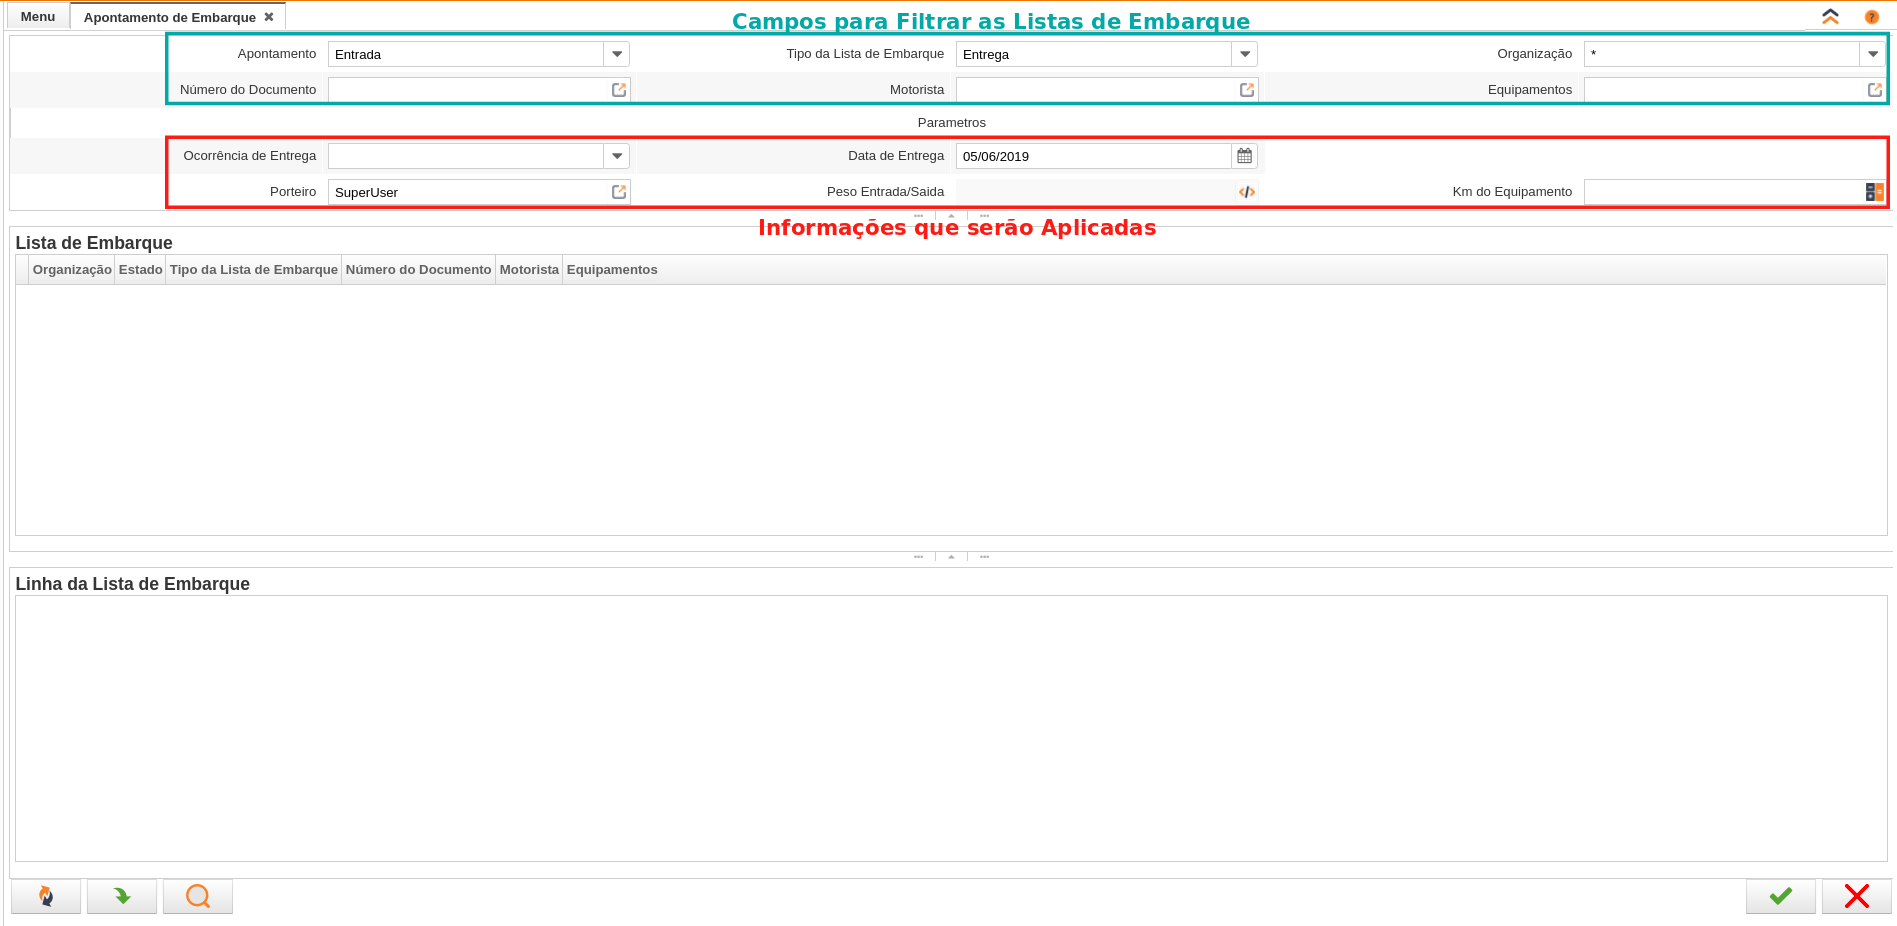This screenshot has height=926, width=1897.
Task: Collapse the Parametros section via the up arrow
Action: pyautogui.click(x=949, y=214)
